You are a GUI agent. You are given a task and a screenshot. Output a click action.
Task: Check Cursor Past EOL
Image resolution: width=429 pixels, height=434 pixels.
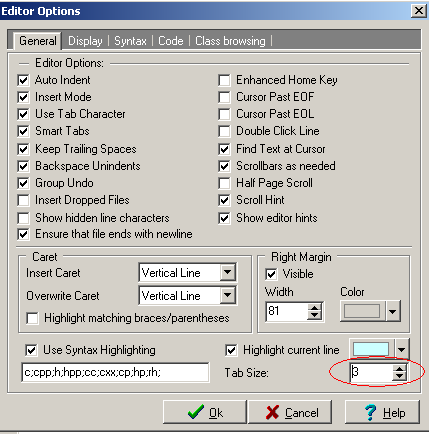coord(224,114)
